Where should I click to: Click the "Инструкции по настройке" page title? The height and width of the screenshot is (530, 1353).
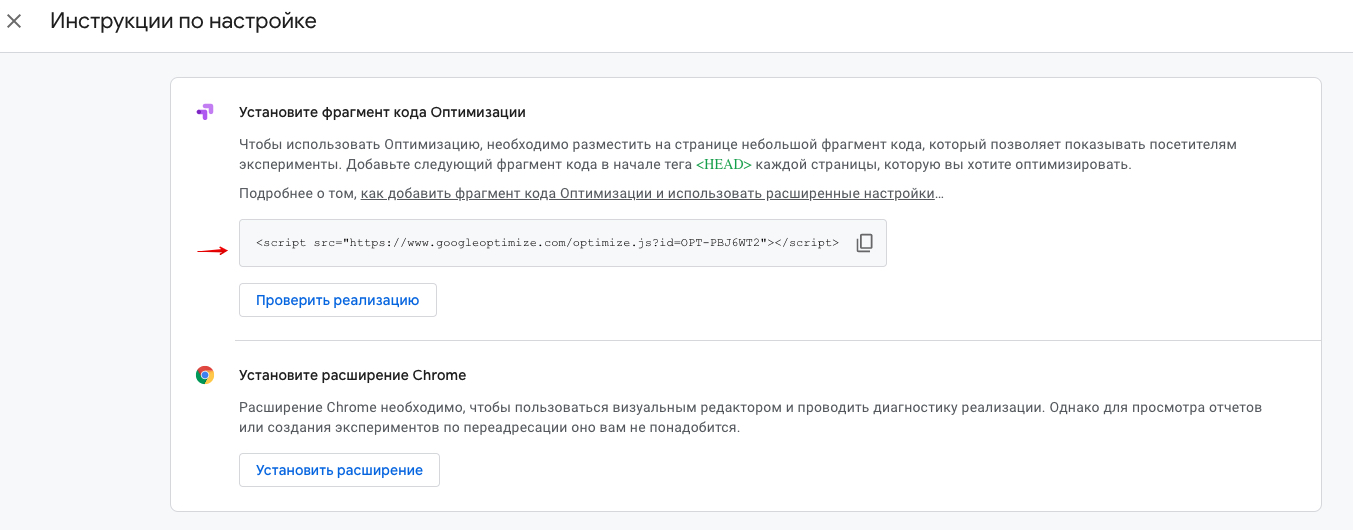183,21
